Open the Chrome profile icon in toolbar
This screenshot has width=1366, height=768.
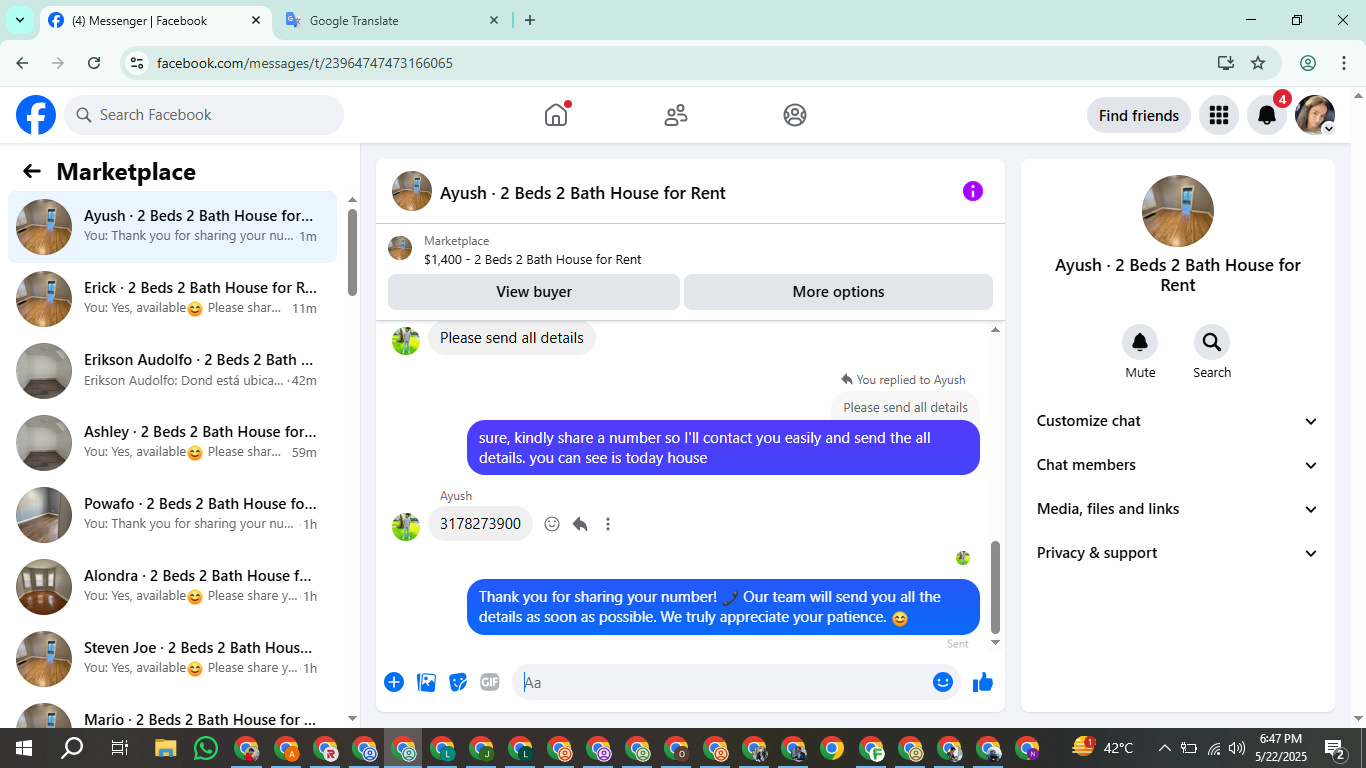coord(1308,63)
